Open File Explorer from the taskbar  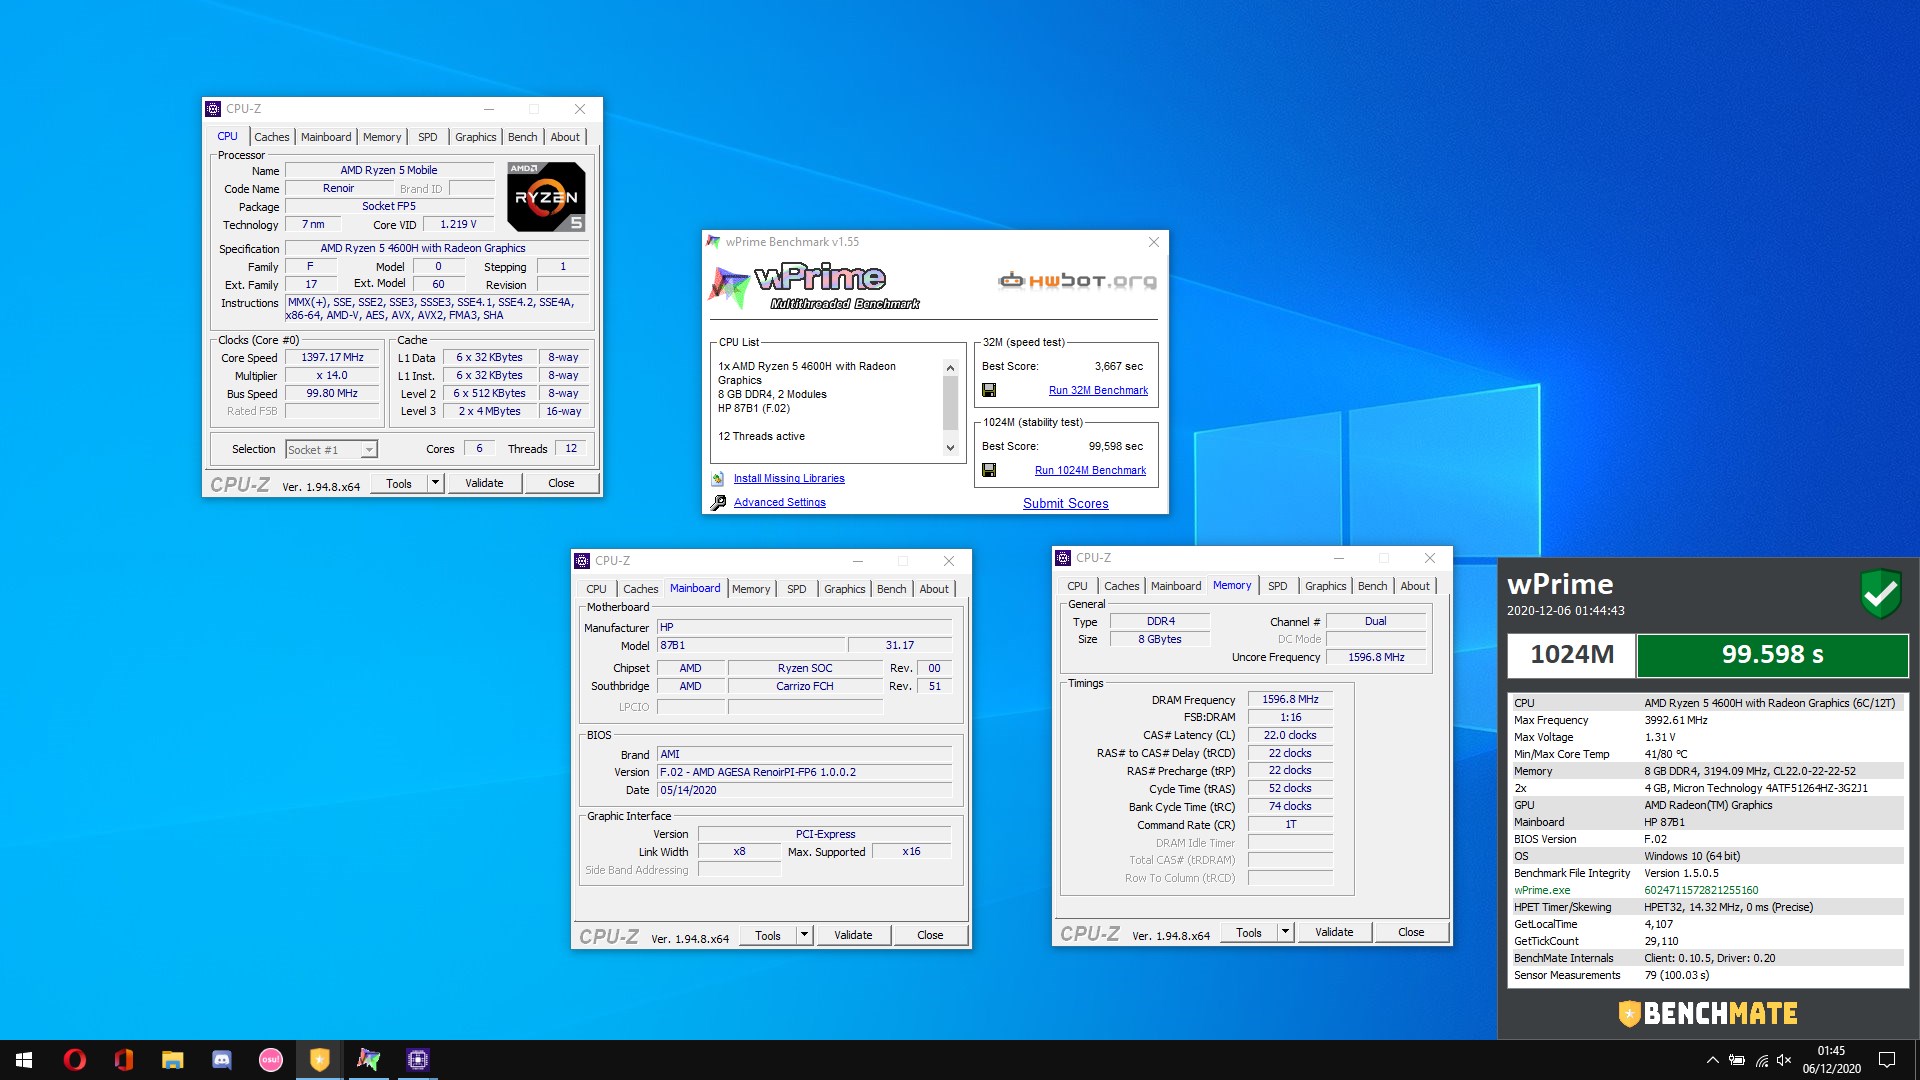pos(173,1060)
